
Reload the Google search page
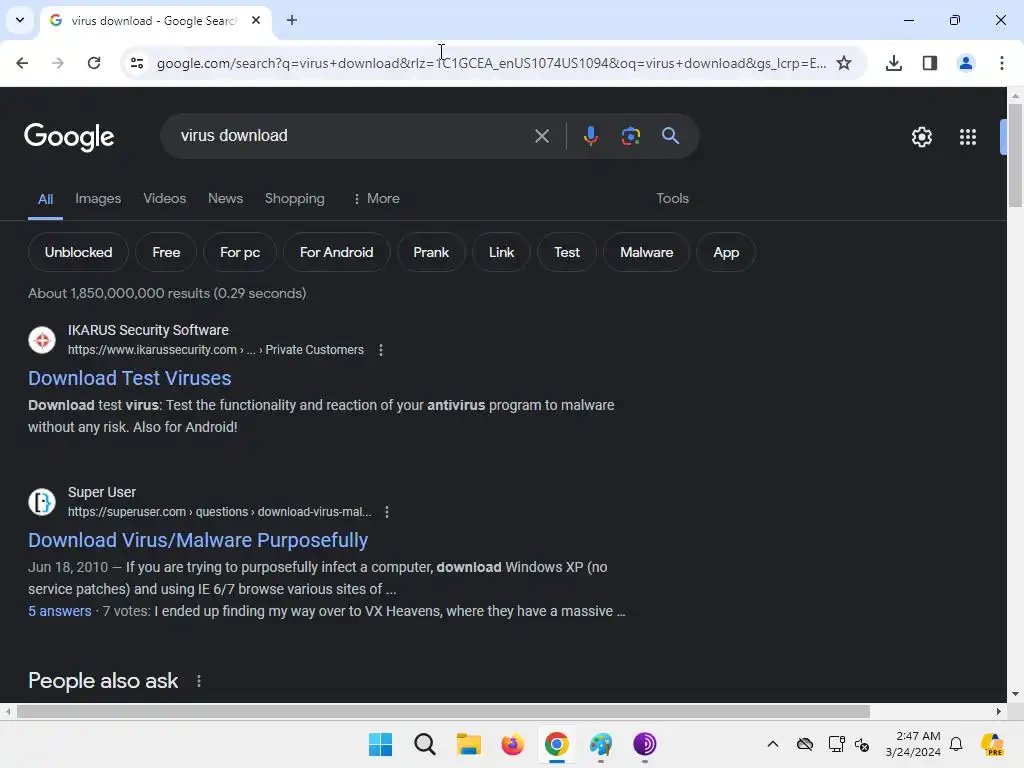[x=94, y=63]
